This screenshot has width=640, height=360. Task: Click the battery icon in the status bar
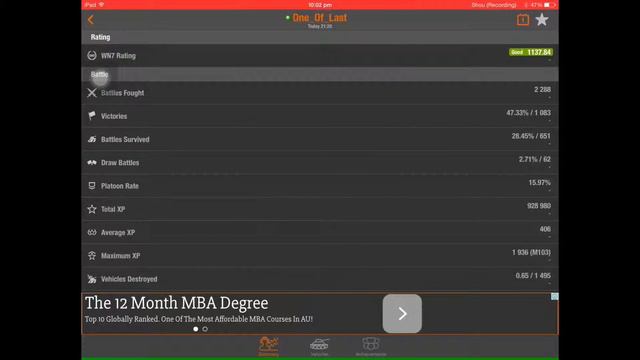pyautogui.click(x=549, y=5)
